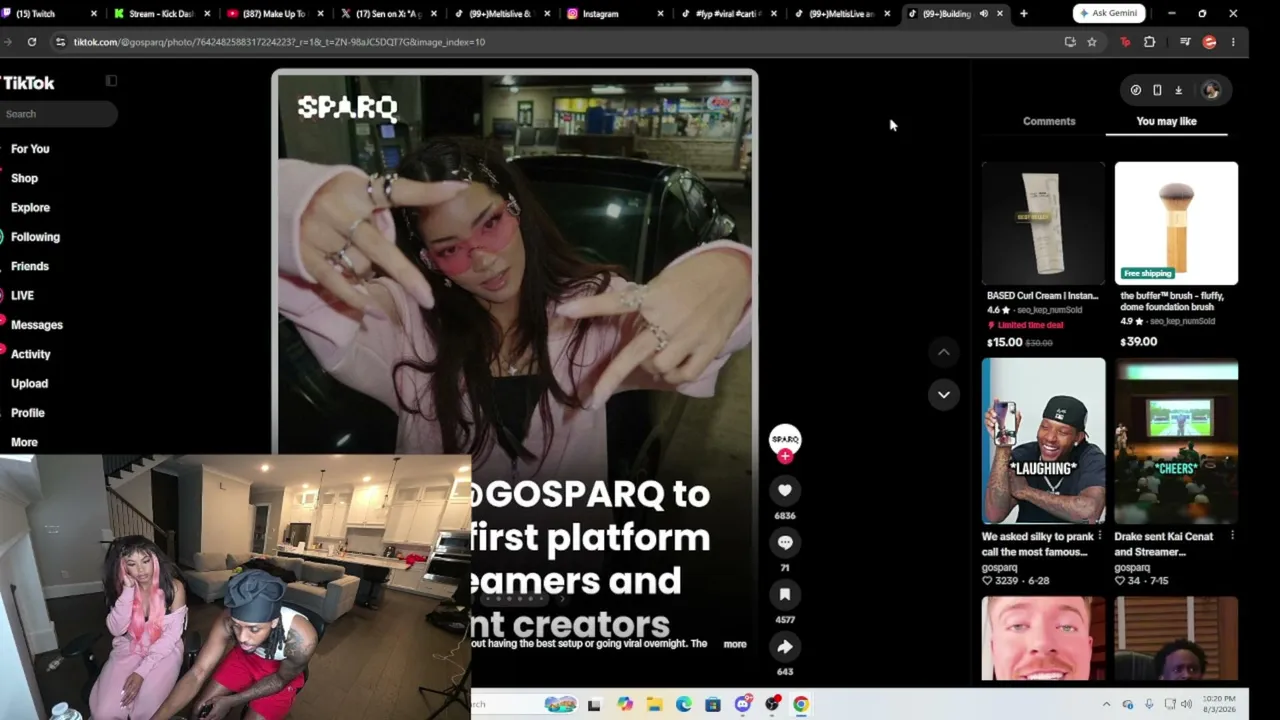Open Activity in the sidebar
This screenshot has height=720, width=1280.
click(30, 354)
